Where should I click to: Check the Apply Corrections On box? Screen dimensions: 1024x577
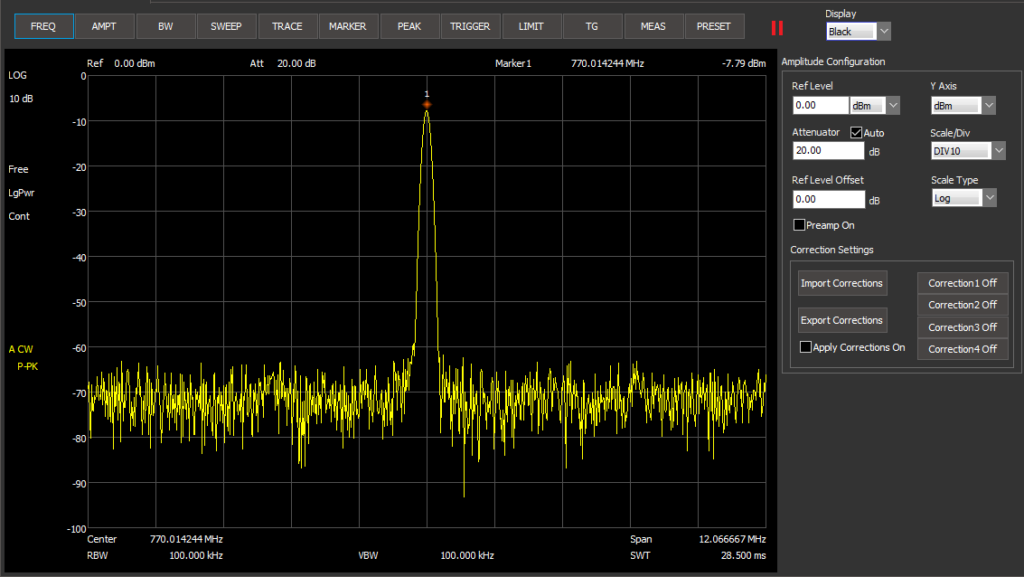[806, 347]
